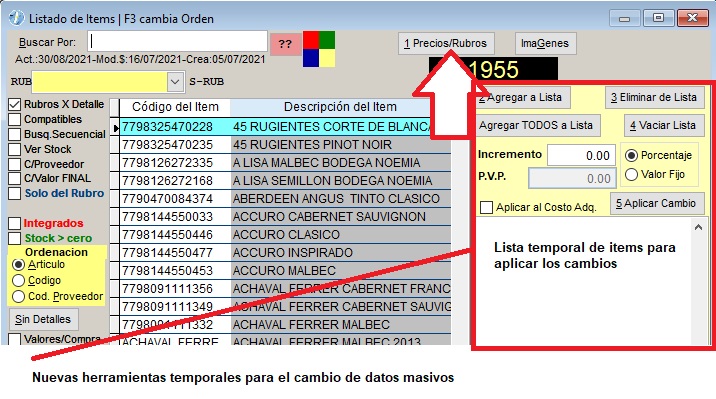Viewport: 716px width, 399px height.
Task: Click the yellow color square
Action: (x=327, y=58)
